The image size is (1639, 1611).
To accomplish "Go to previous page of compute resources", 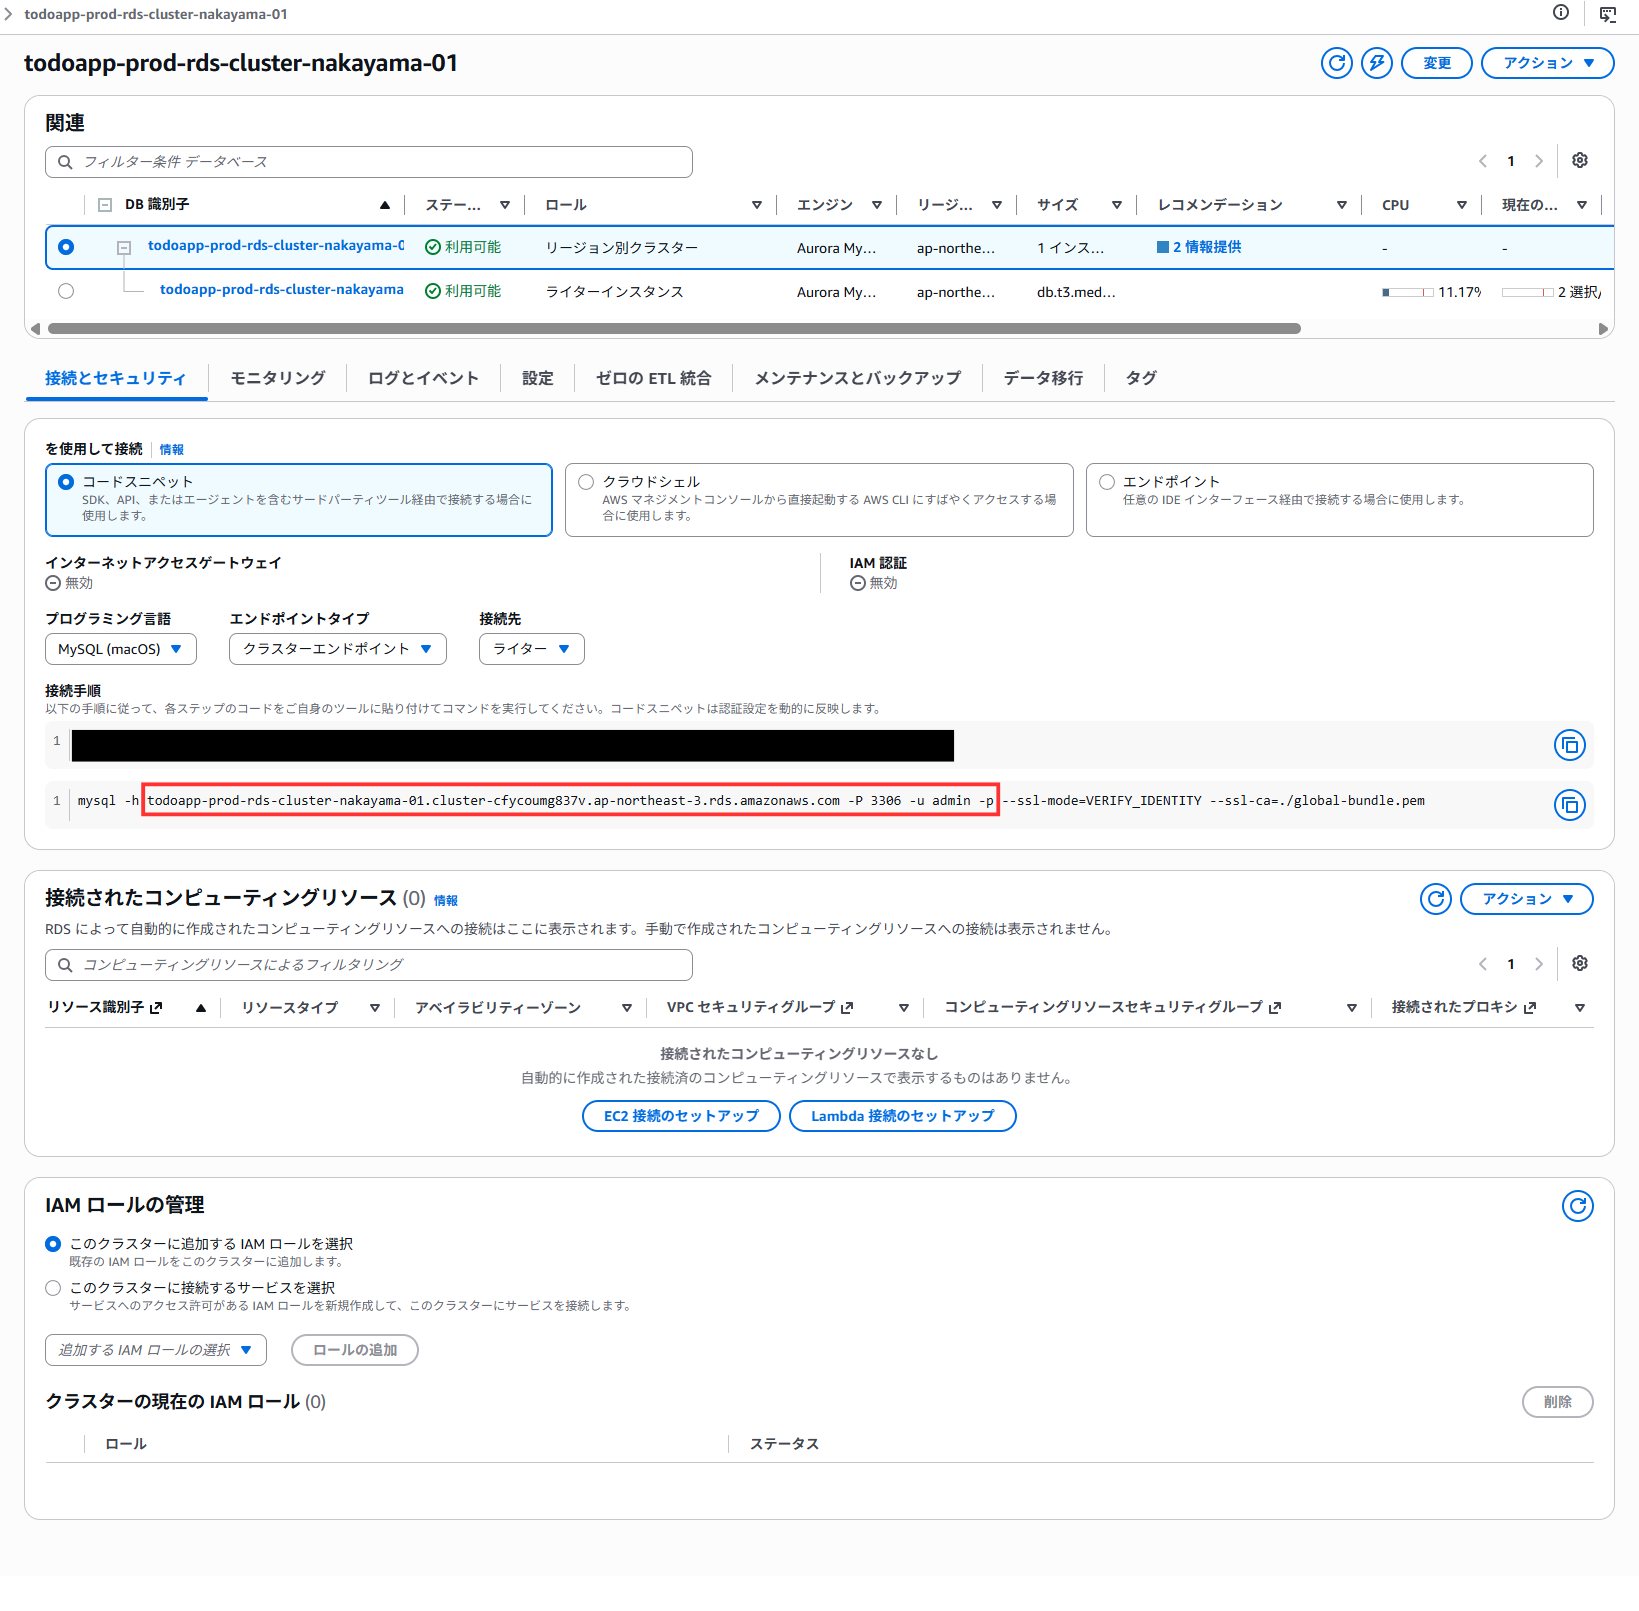I will pyautogui.click(x=1483, y=964).
